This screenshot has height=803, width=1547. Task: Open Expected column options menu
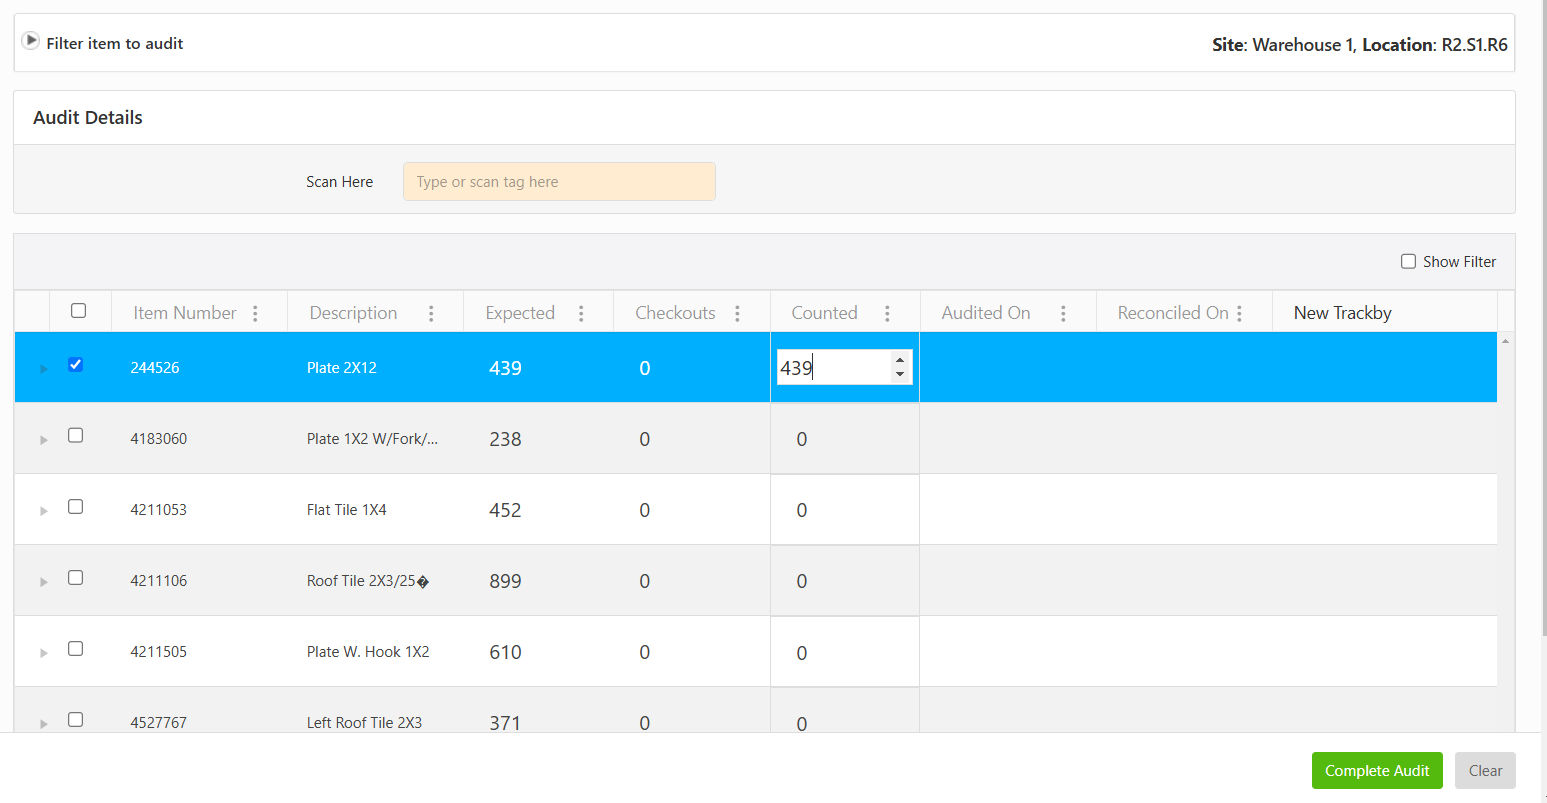tap(581, 313)
